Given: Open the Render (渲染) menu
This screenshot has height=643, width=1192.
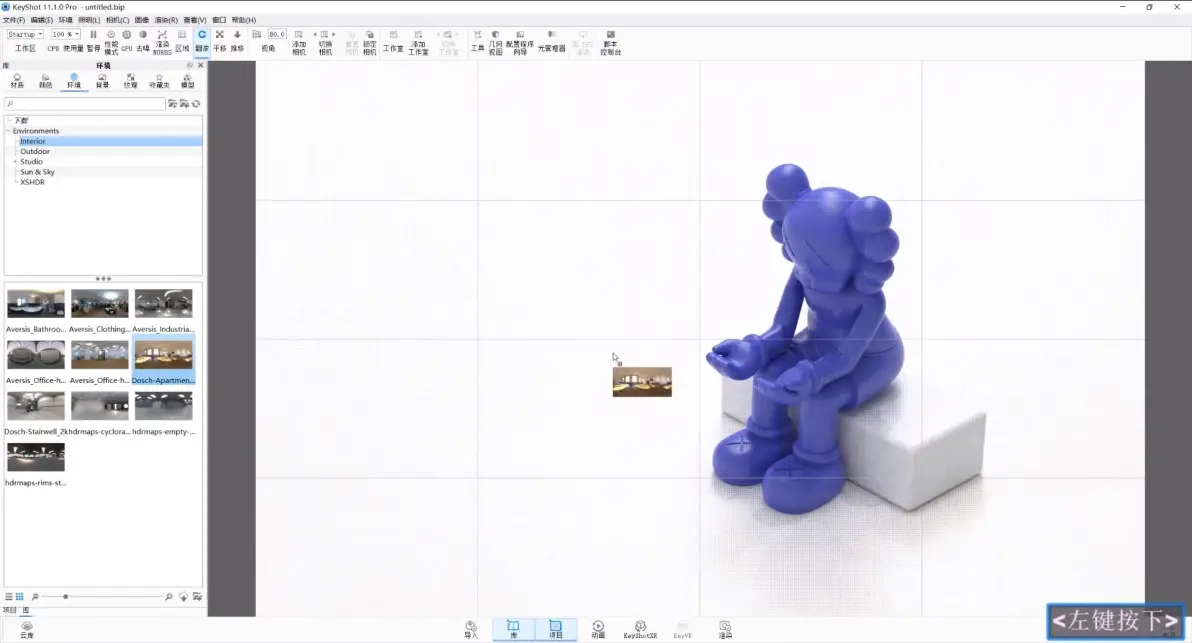Looking at the screenshot, I should pos(166,20).
